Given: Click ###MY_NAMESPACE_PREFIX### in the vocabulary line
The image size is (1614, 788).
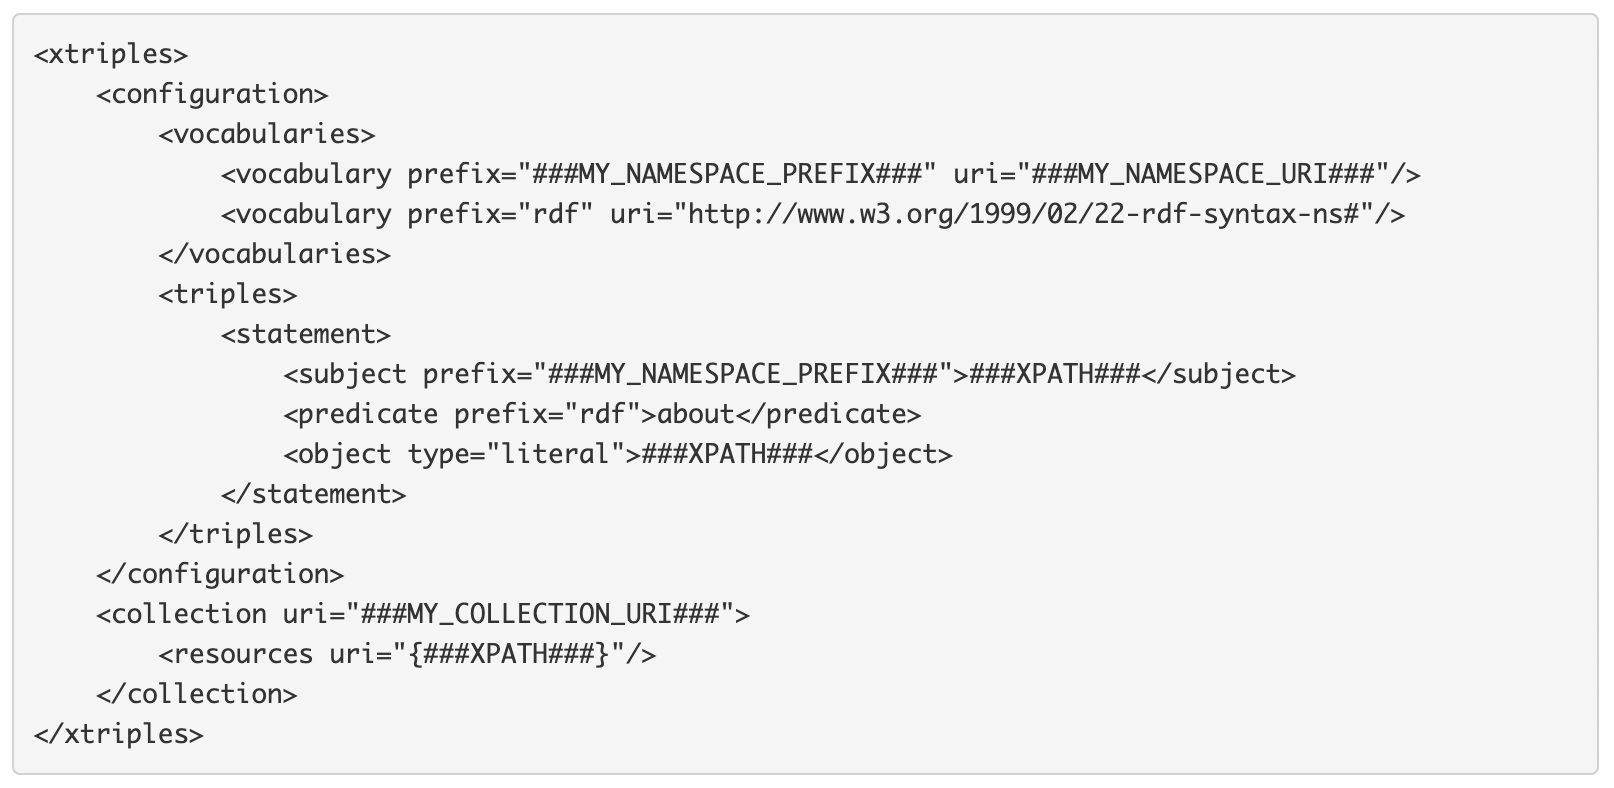Looking at the screenshot, I should [x=727, y=174].
